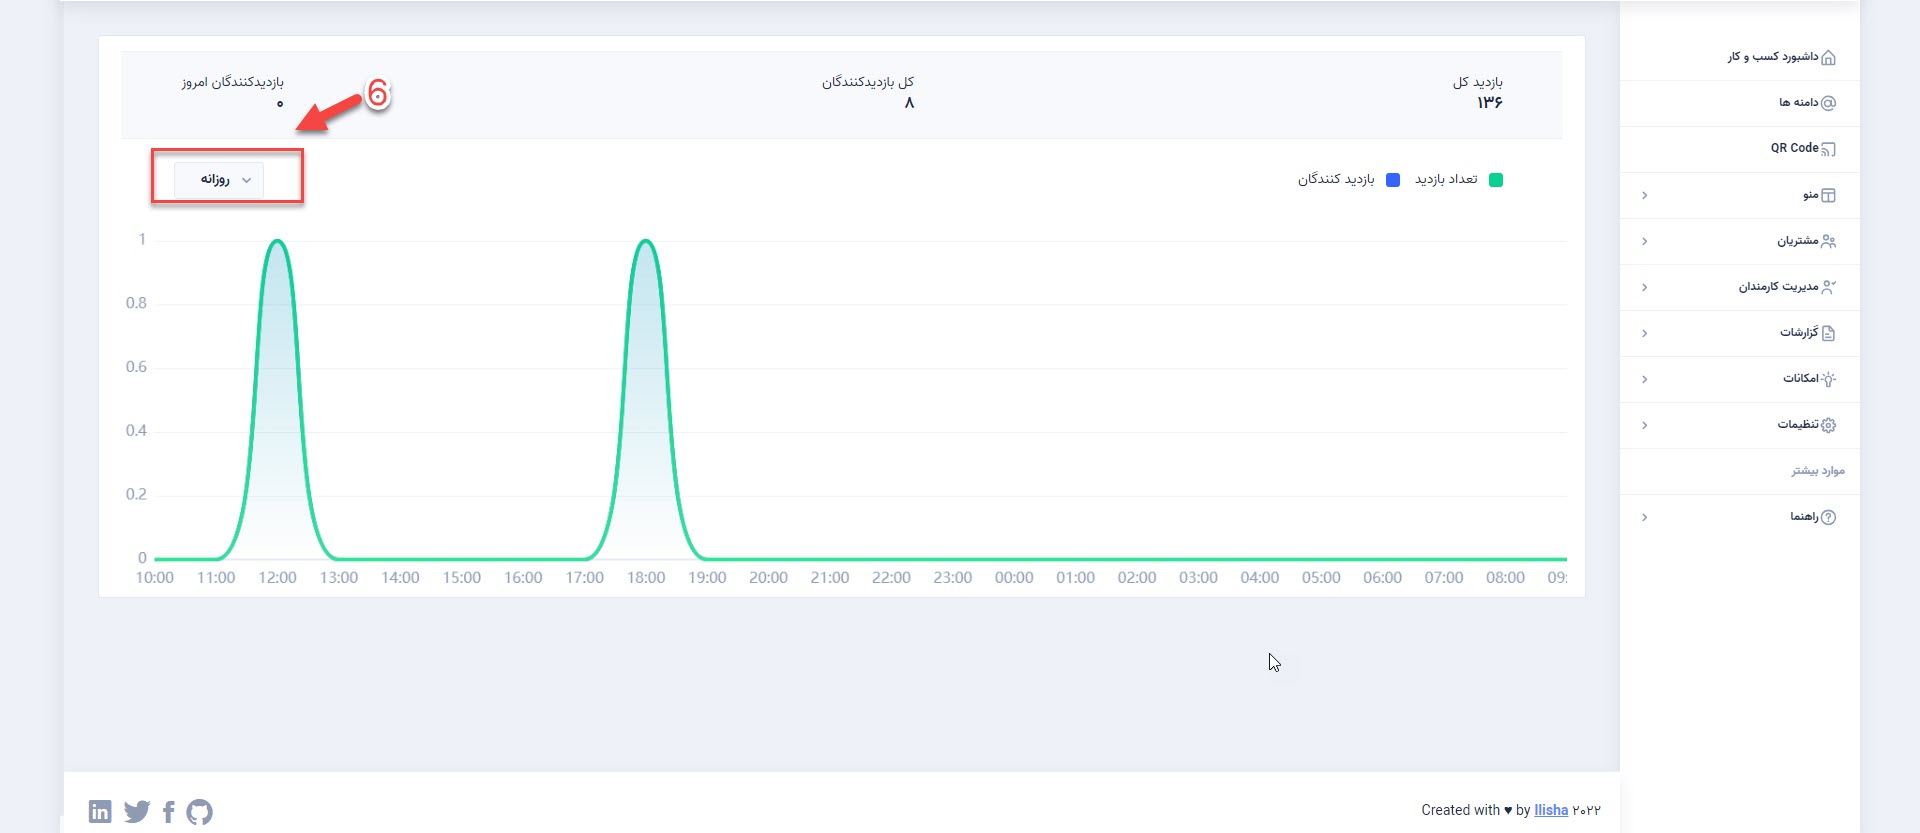
Task: Click the chart peak at 12:00
Action: pos(278,241)
